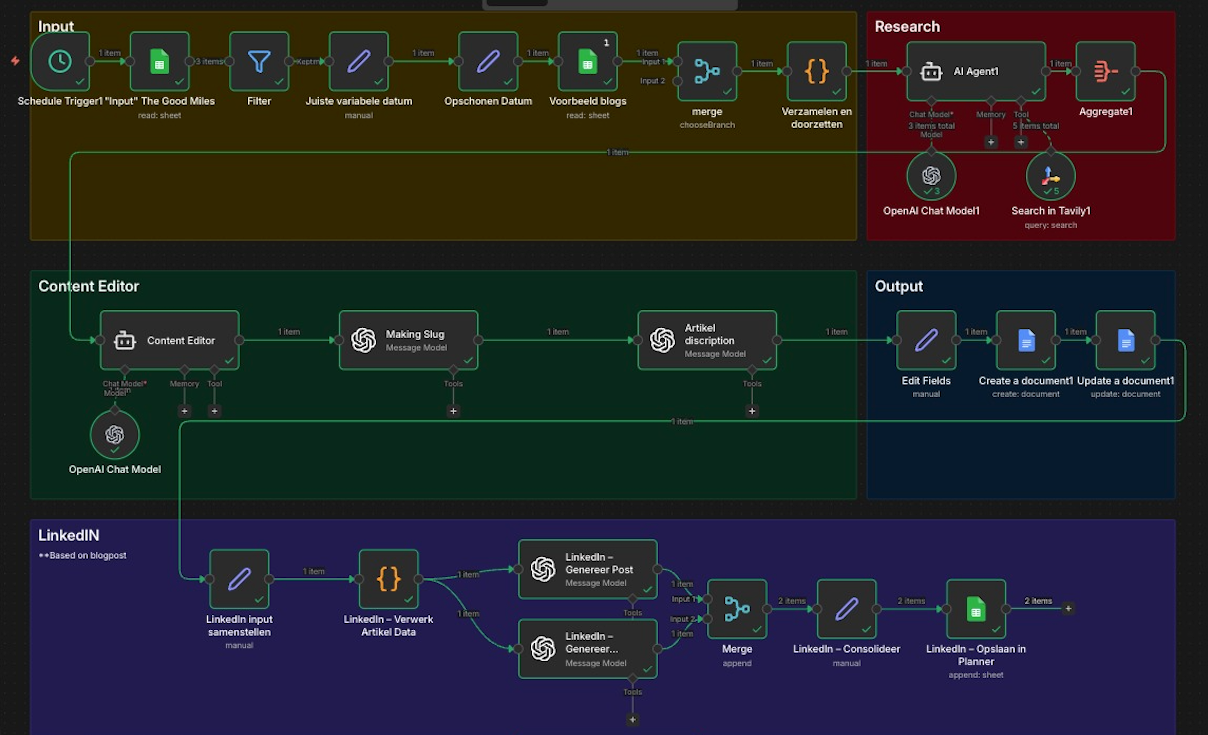The image size is (1208, 735).
Task: Add a Memory to AI Agent1 via plus button
Action: (991, 142)
